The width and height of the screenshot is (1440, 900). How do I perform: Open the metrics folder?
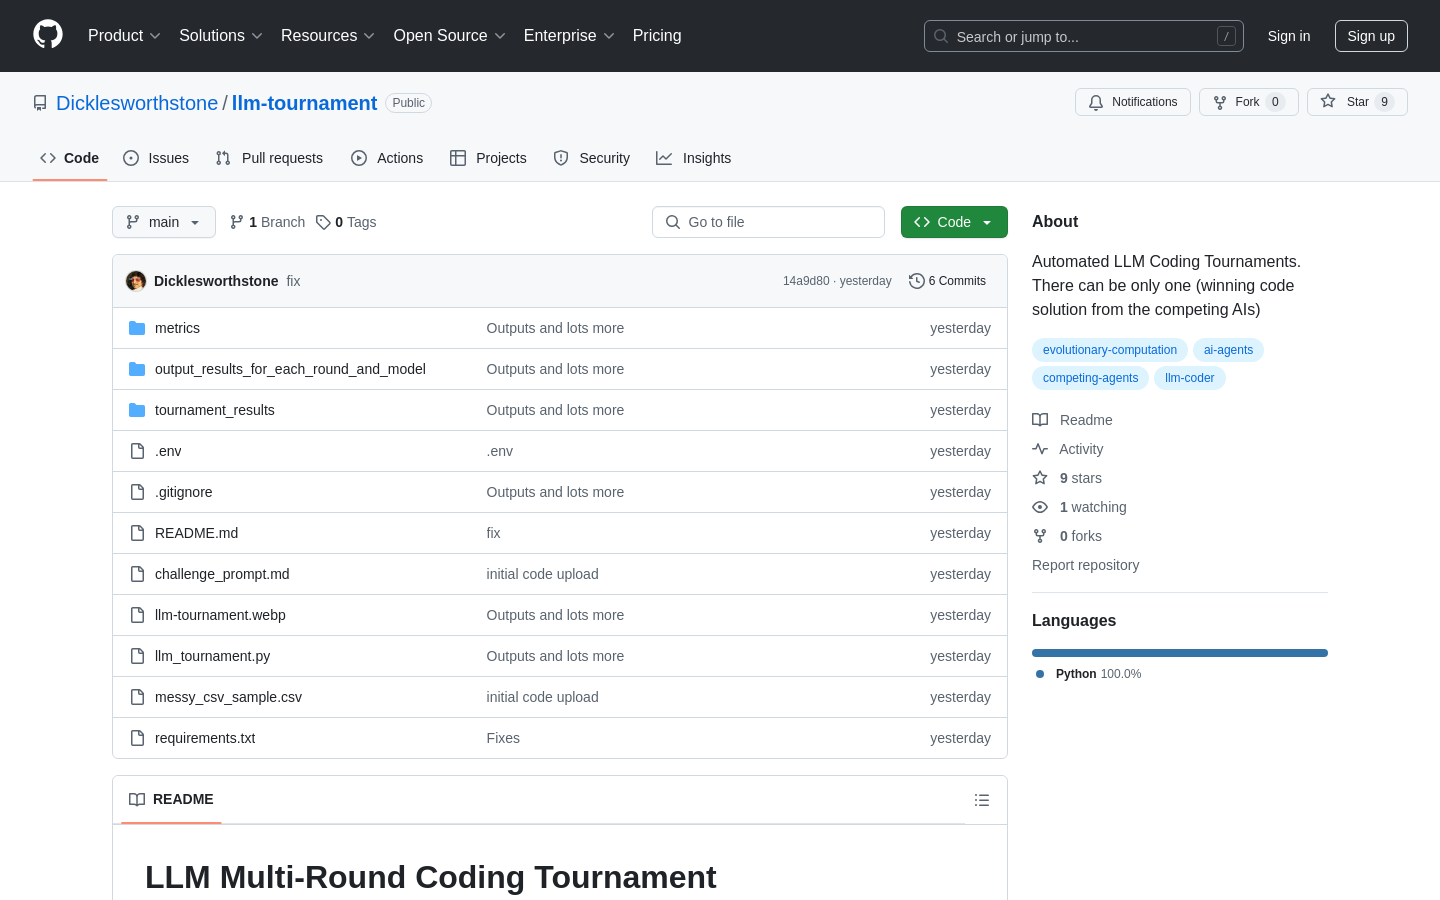pos(177,328)
